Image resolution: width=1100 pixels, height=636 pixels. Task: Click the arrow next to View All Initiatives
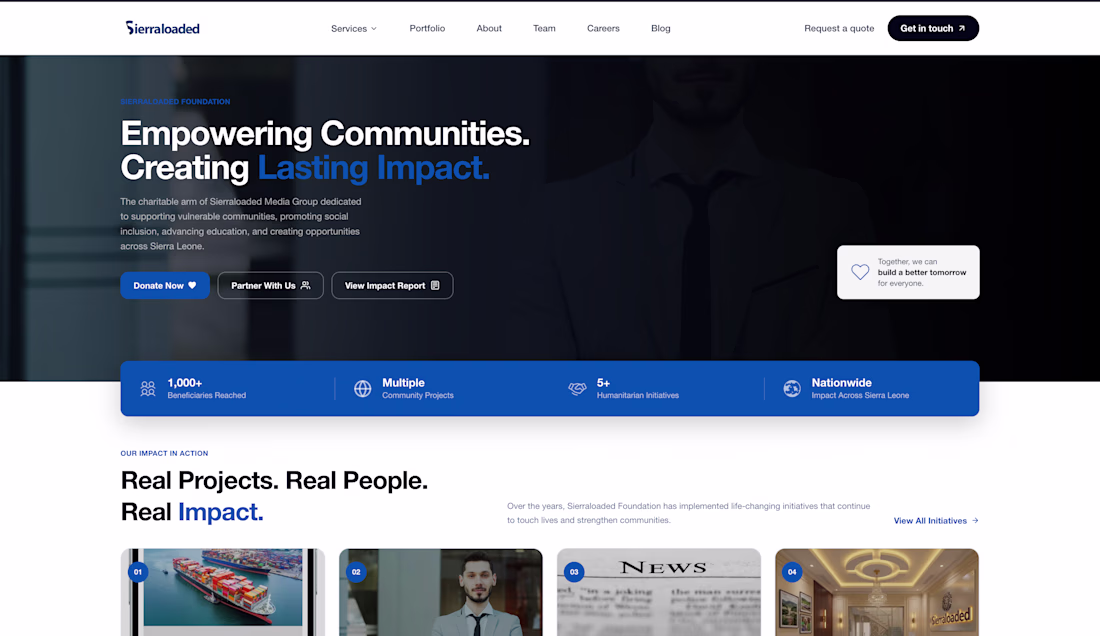pos(975,520)
